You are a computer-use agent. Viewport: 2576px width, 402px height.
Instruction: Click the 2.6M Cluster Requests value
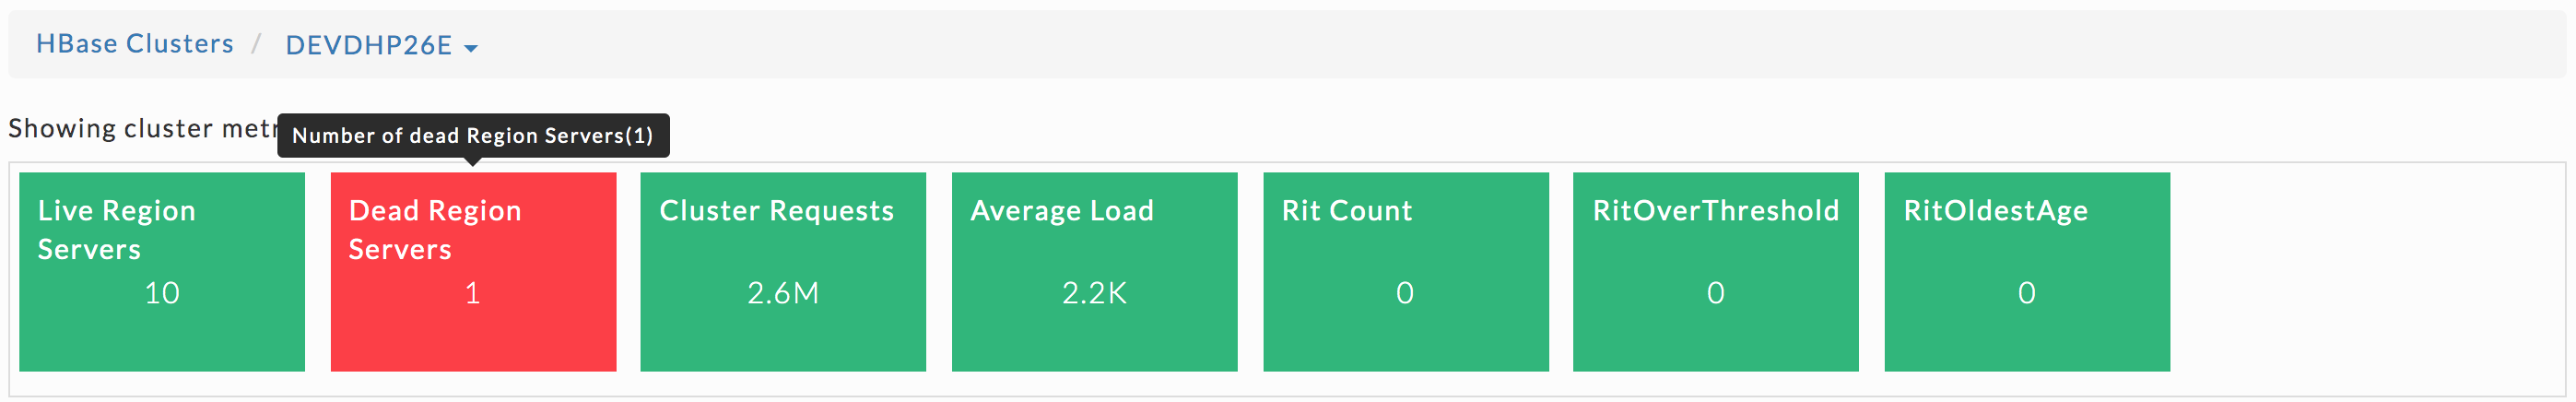point(783,293)
